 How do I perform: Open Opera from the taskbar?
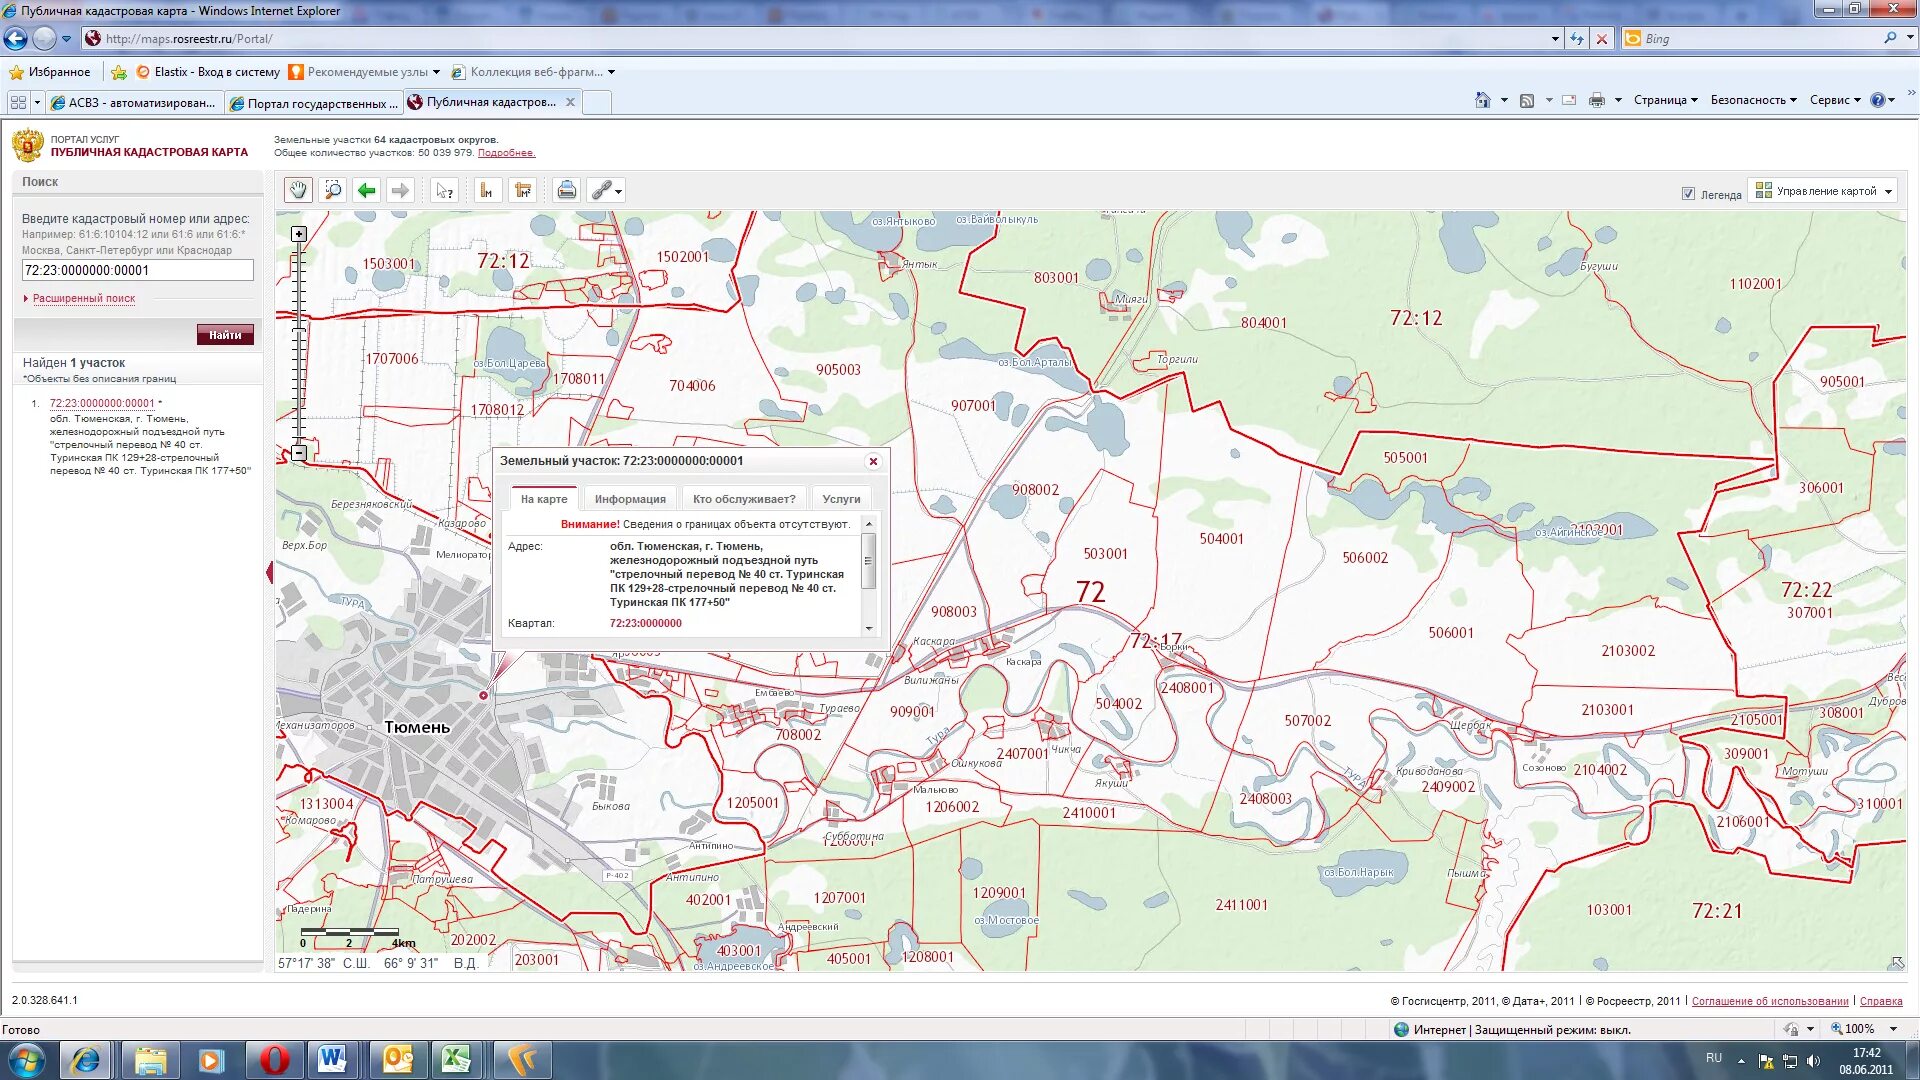coord(273,1059)
